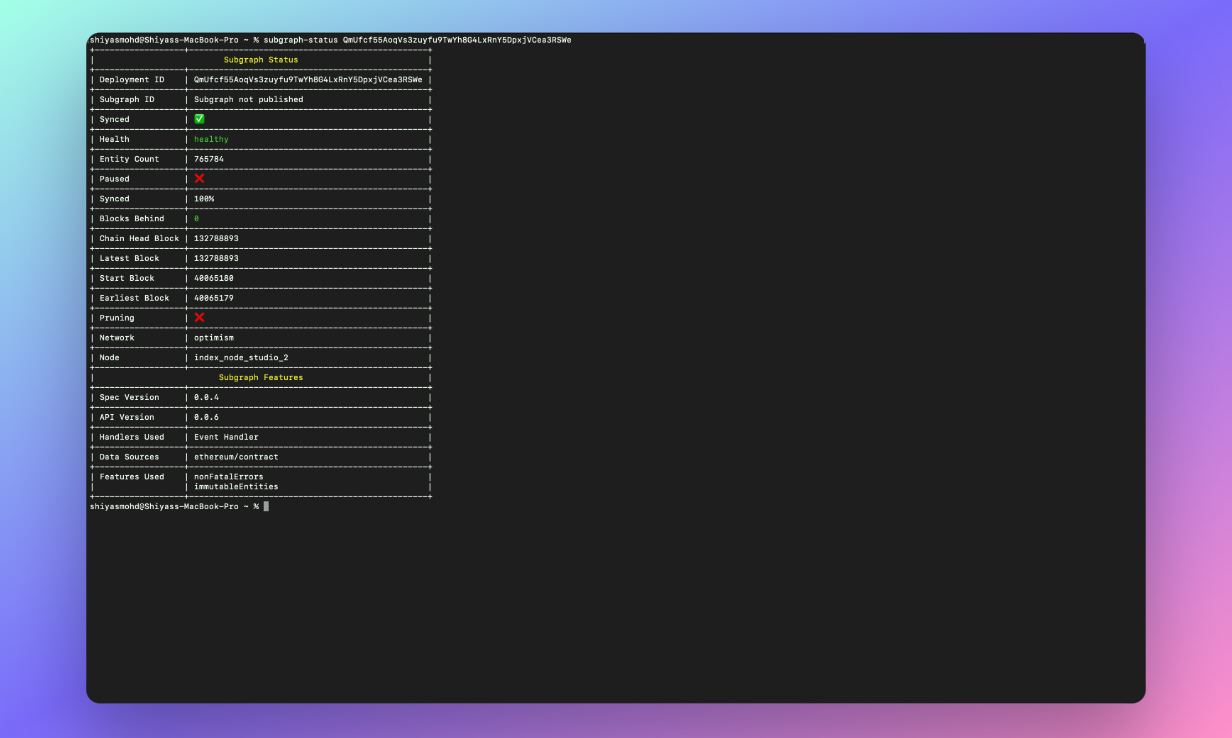Click the 'Paused' row label
This screenshot has height=738, width=1232.
[x=115, y=179]
